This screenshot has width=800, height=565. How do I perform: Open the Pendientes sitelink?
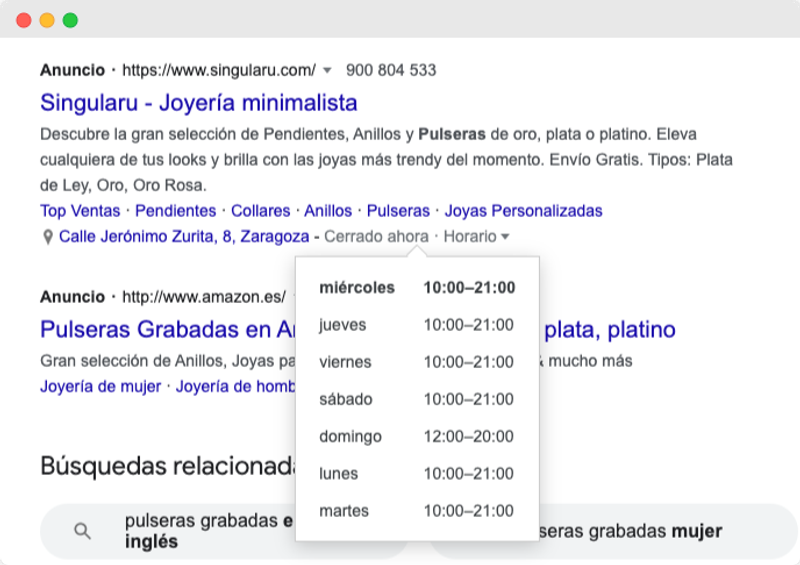[176, 211]
